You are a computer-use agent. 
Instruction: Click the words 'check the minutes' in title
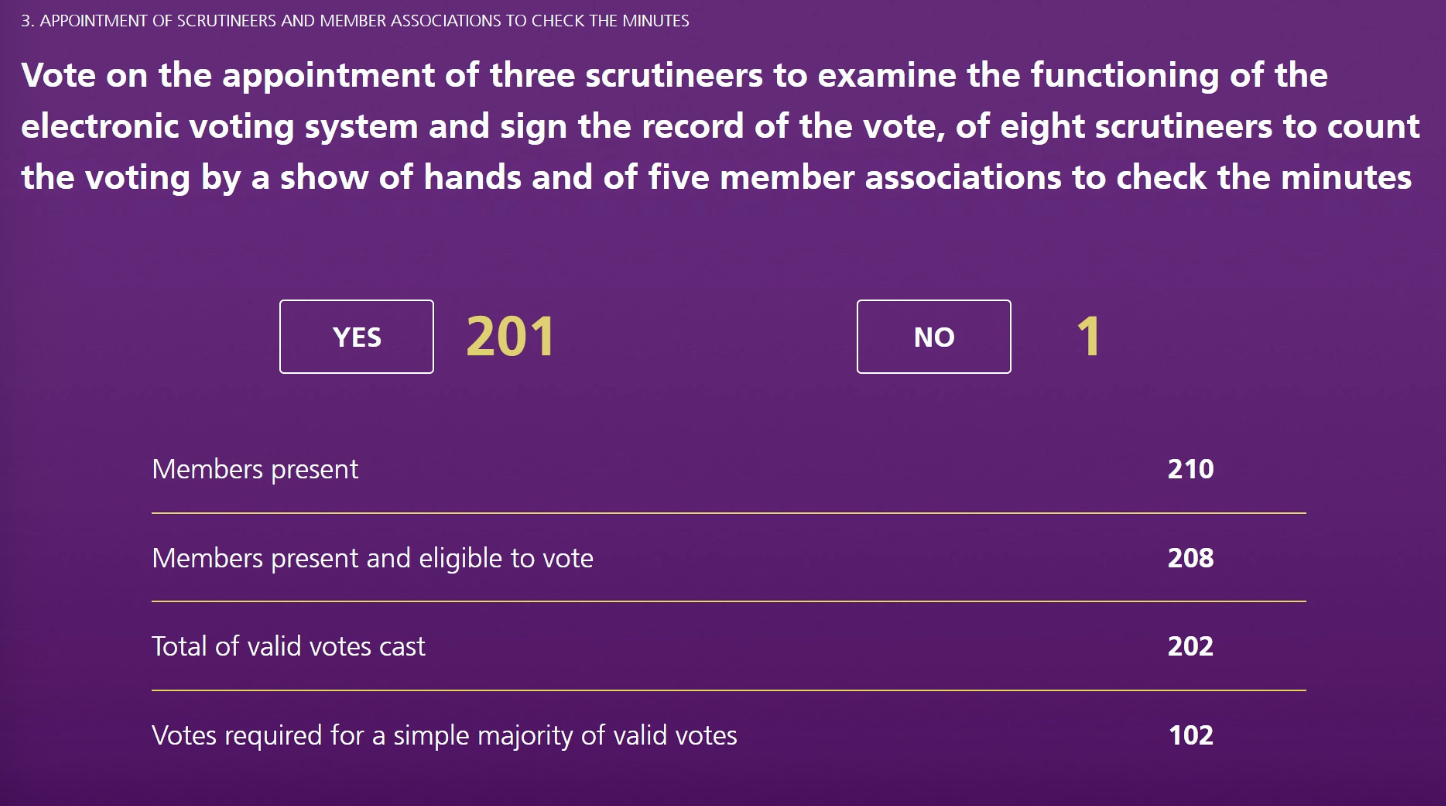[x=1264, y=177]
